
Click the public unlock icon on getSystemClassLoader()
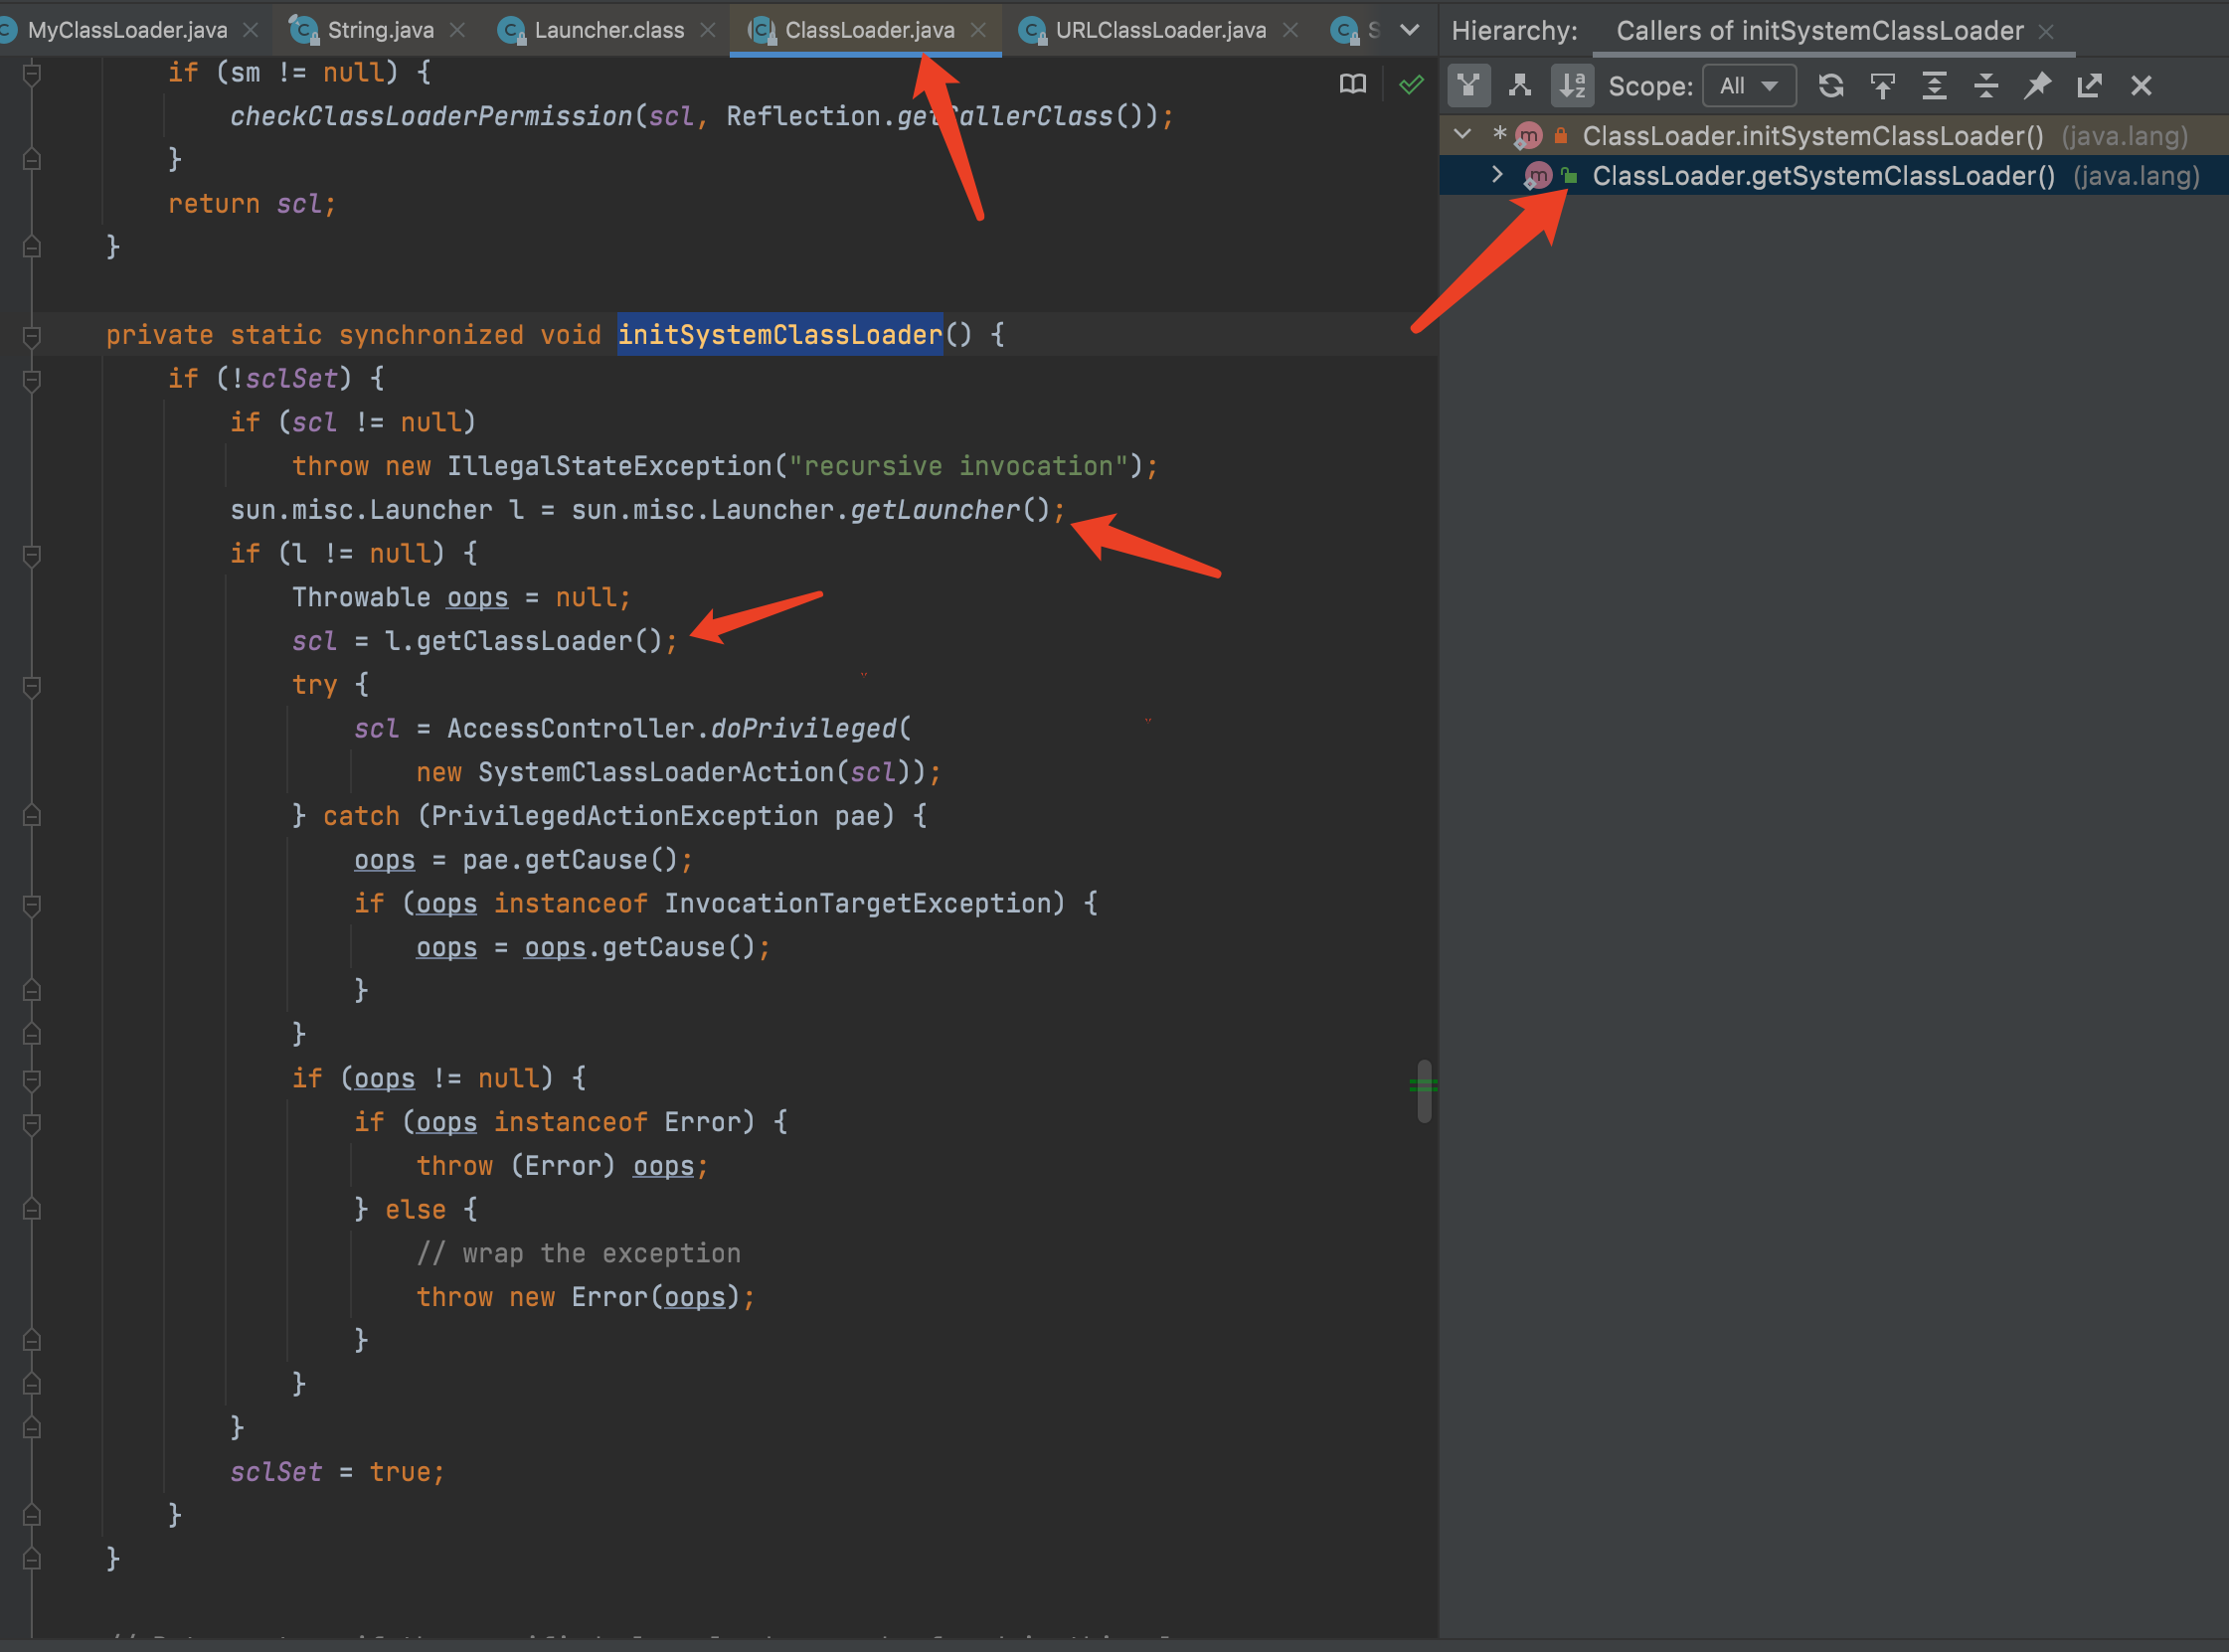coord(1570,176)
